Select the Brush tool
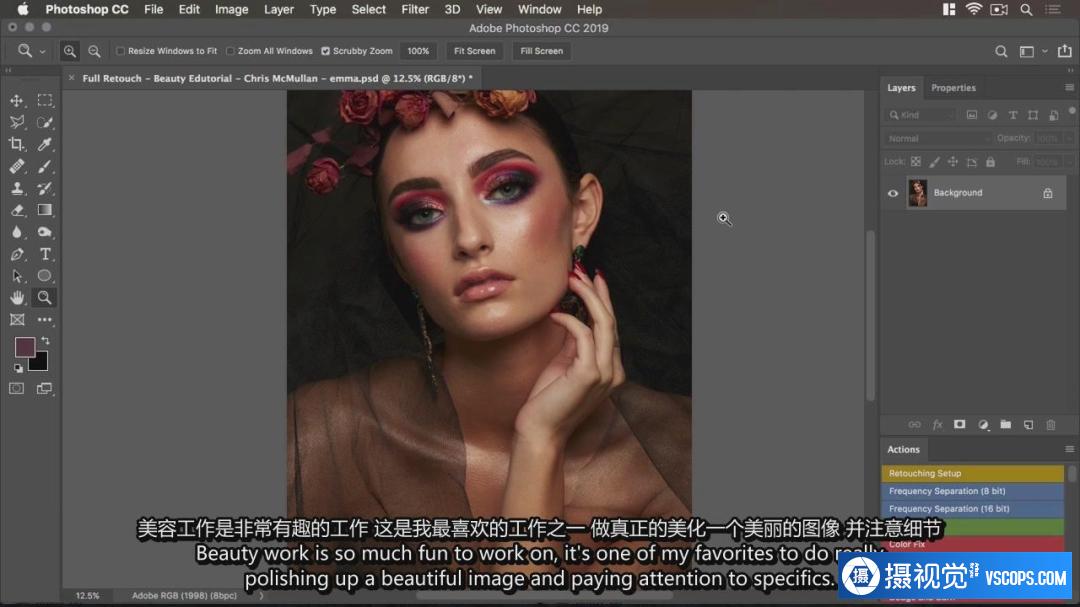The width and height of the screenshot is (1080, 607). tap(45, 167)
